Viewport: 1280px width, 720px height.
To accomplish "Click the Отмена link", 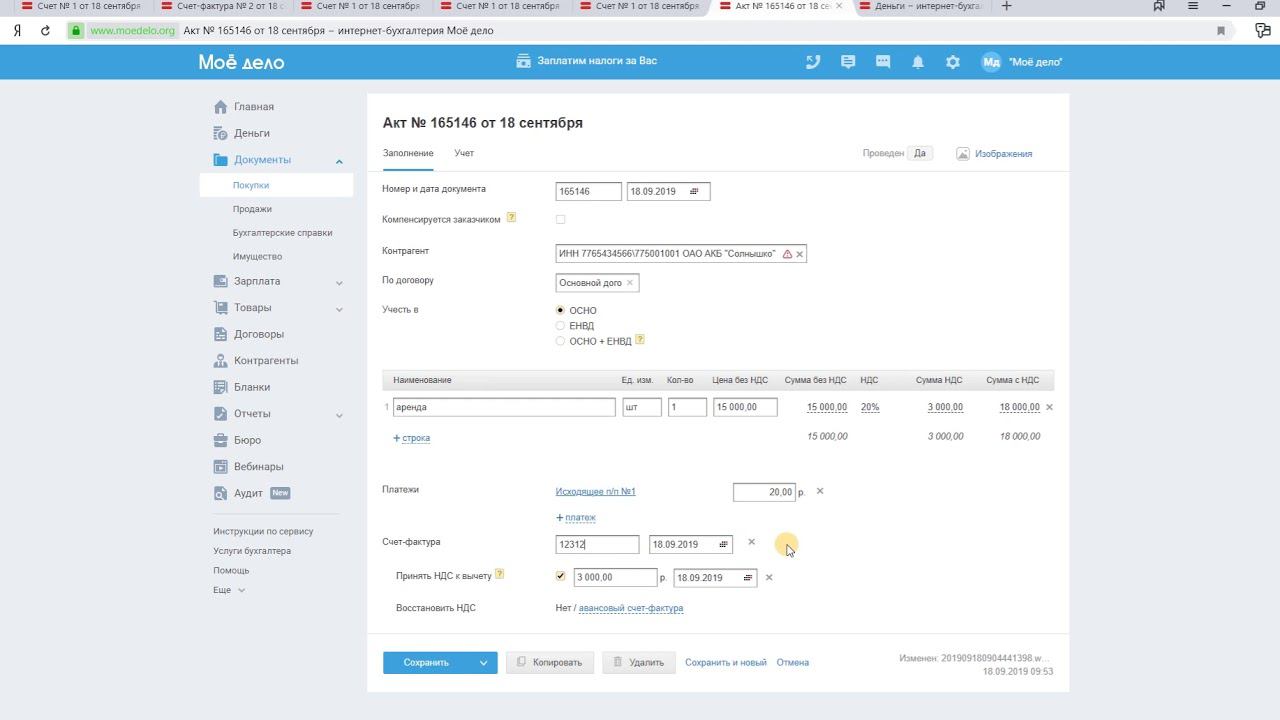I will pyautogui.click(x=793, y=662).
